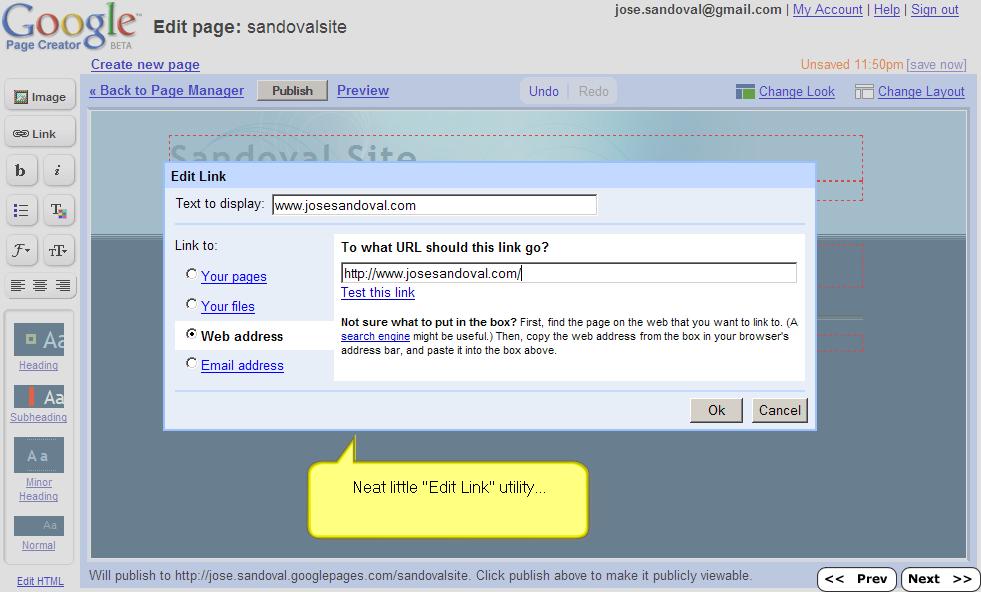The image size is (981, 592).
Task: Open the search engine link
Action: pos(375,336)
